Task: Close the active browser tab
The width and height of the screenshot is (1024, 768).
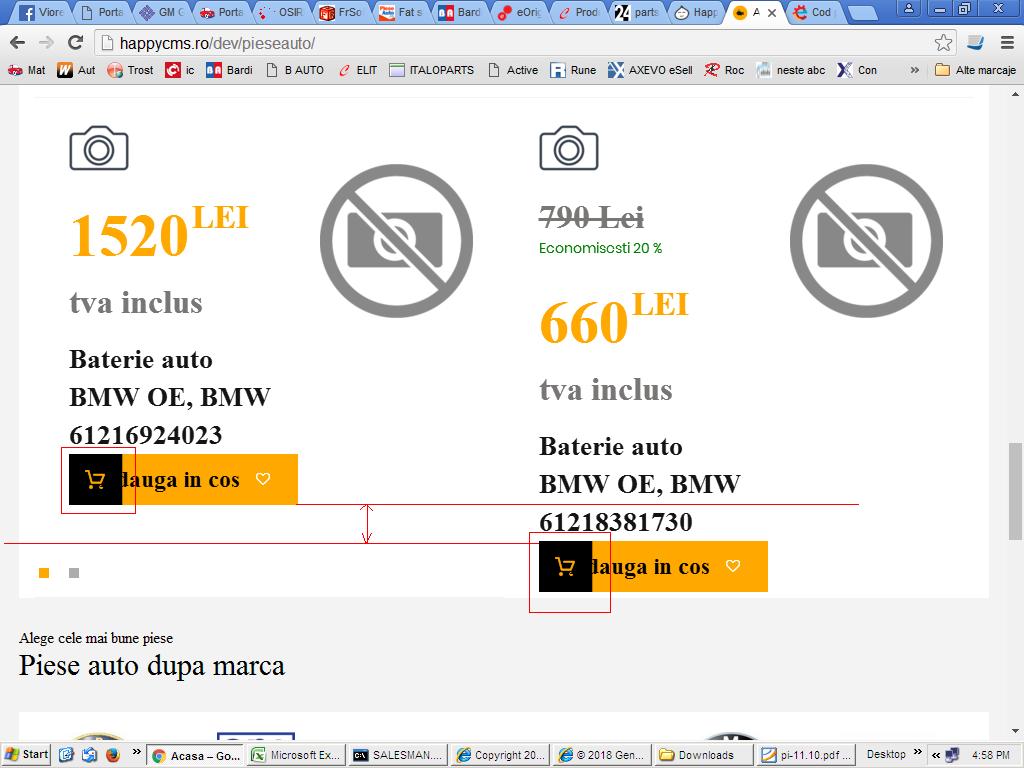Action: pyautogui.click(x=772, y=12)
